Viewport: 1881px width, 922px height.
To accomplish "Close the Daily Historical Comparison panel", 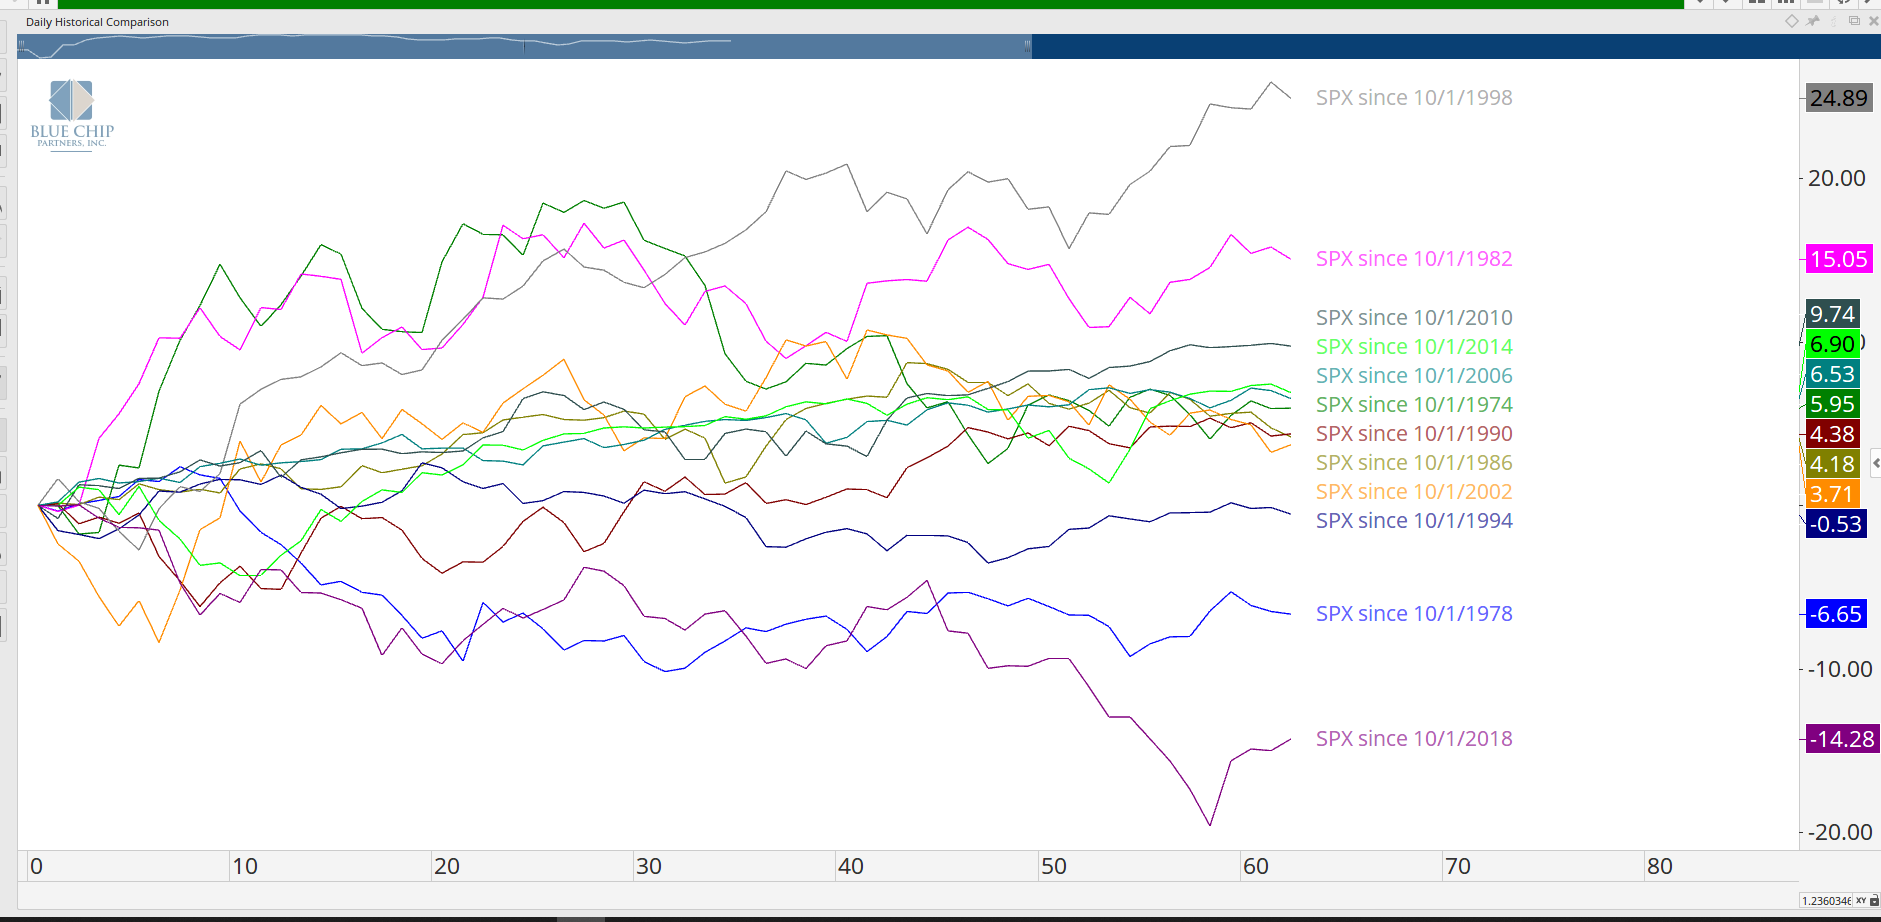I will tap(1873, 21).
